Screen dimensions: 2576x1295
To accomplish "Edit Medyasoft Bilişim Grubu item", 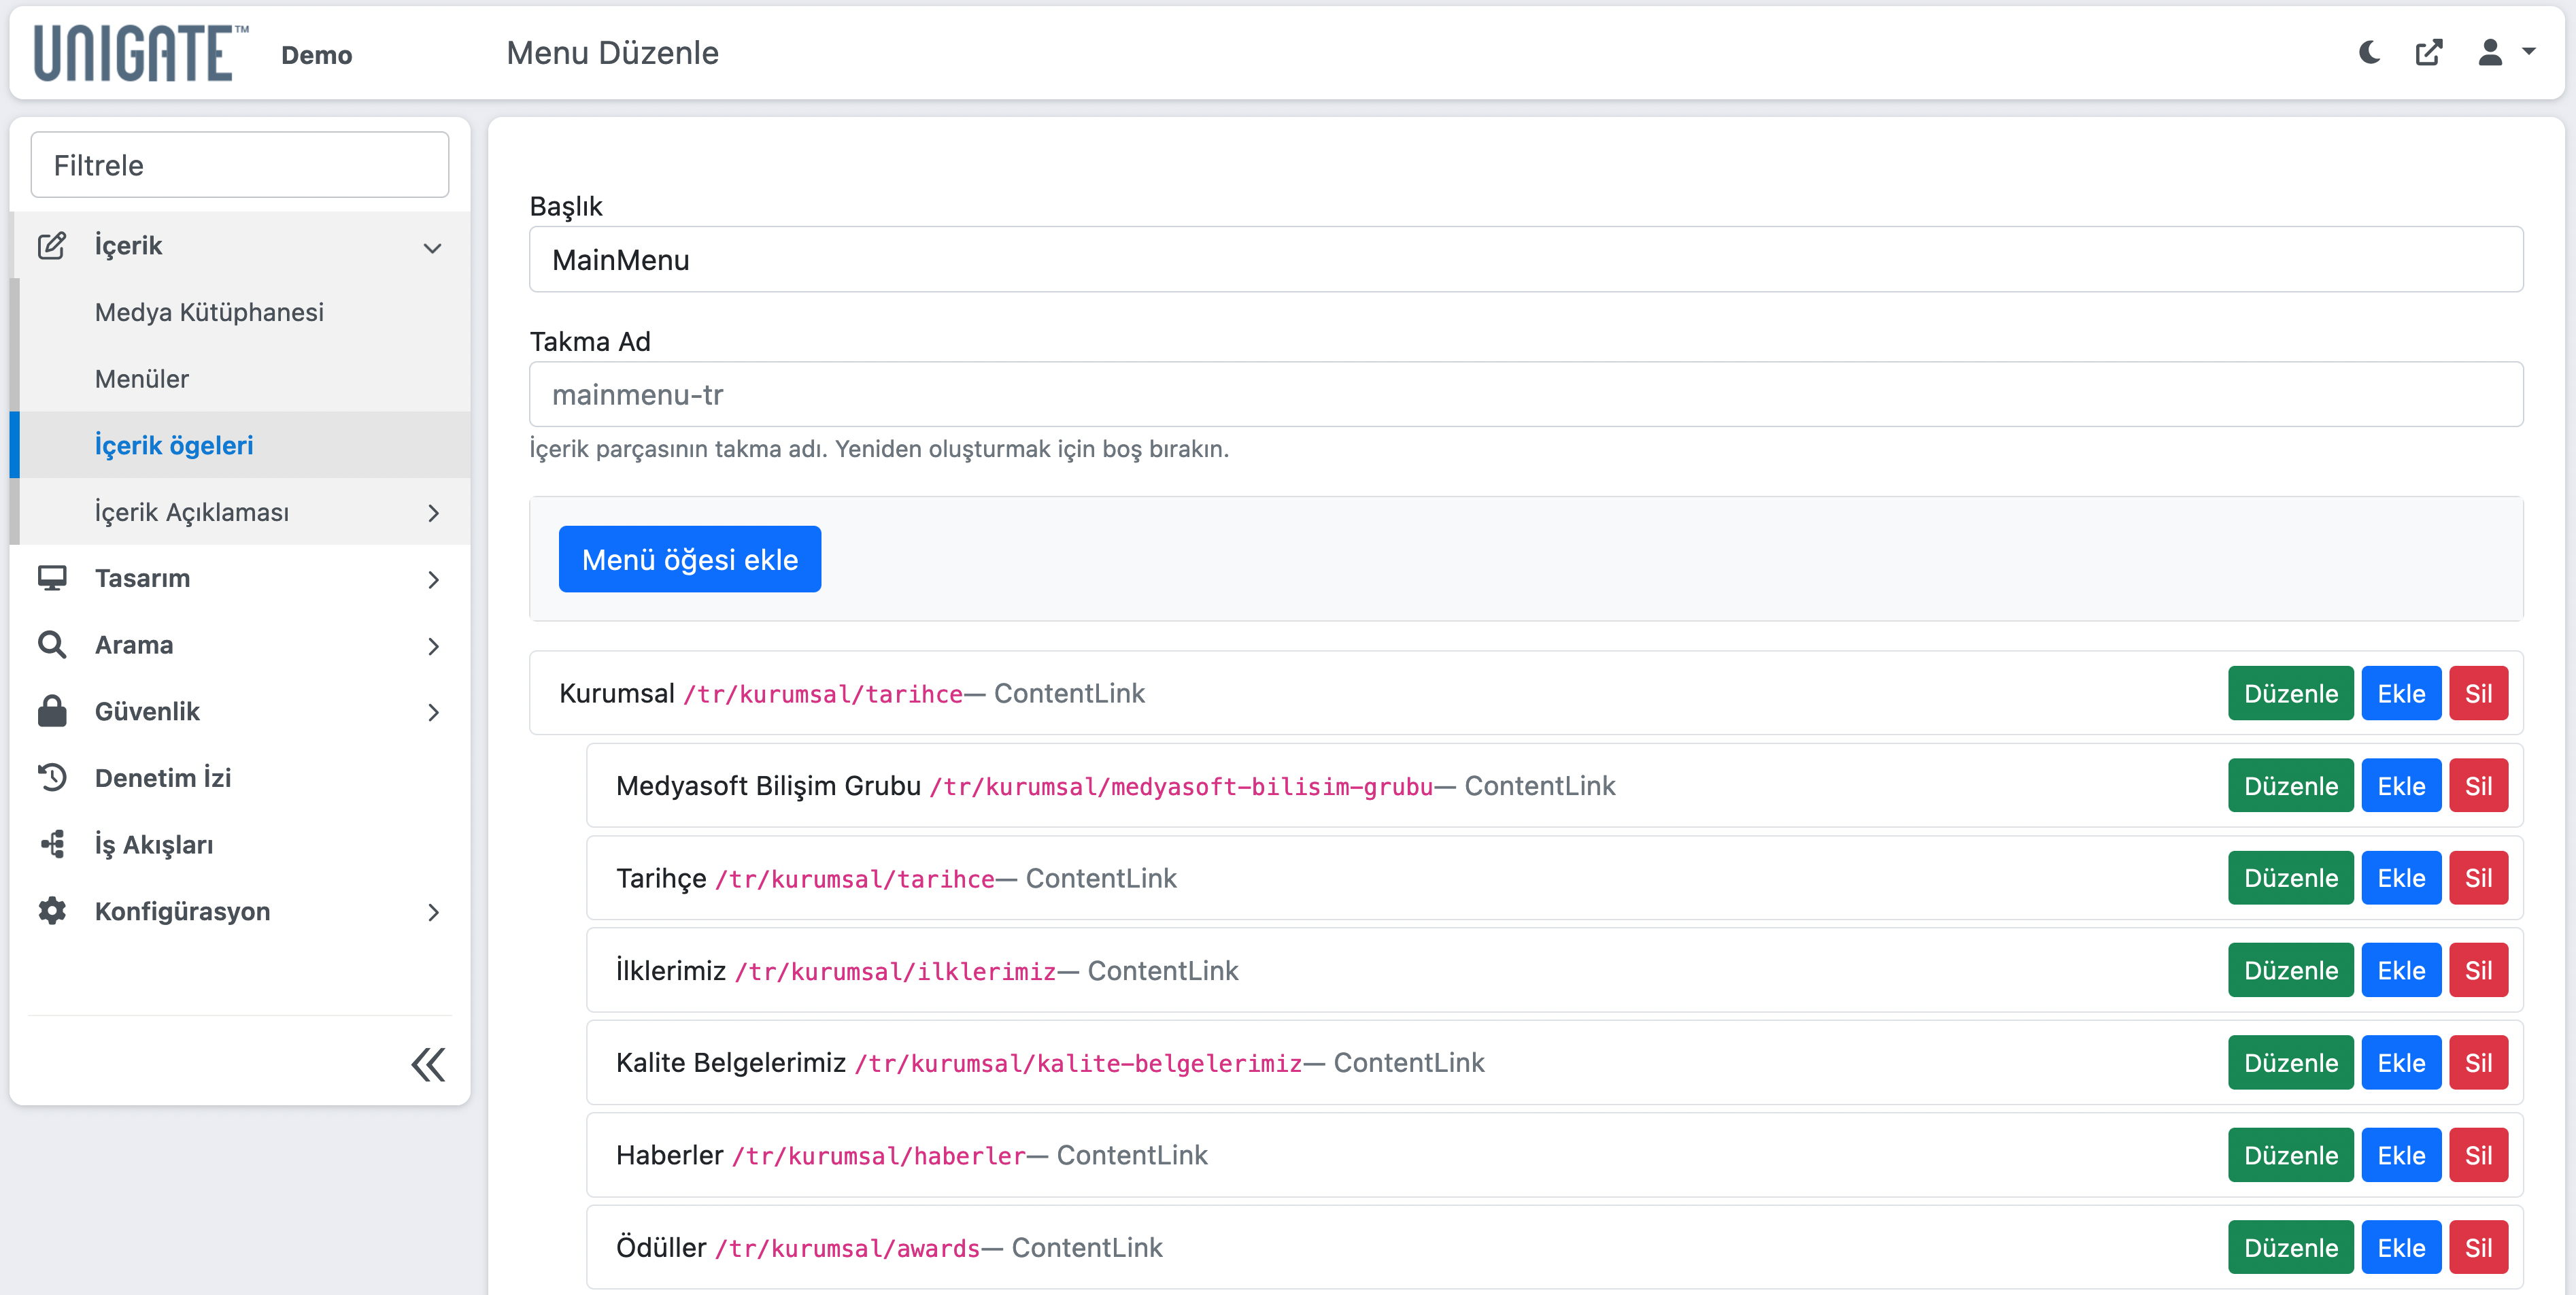I will pyautogui.click(x=2290, y=786).
